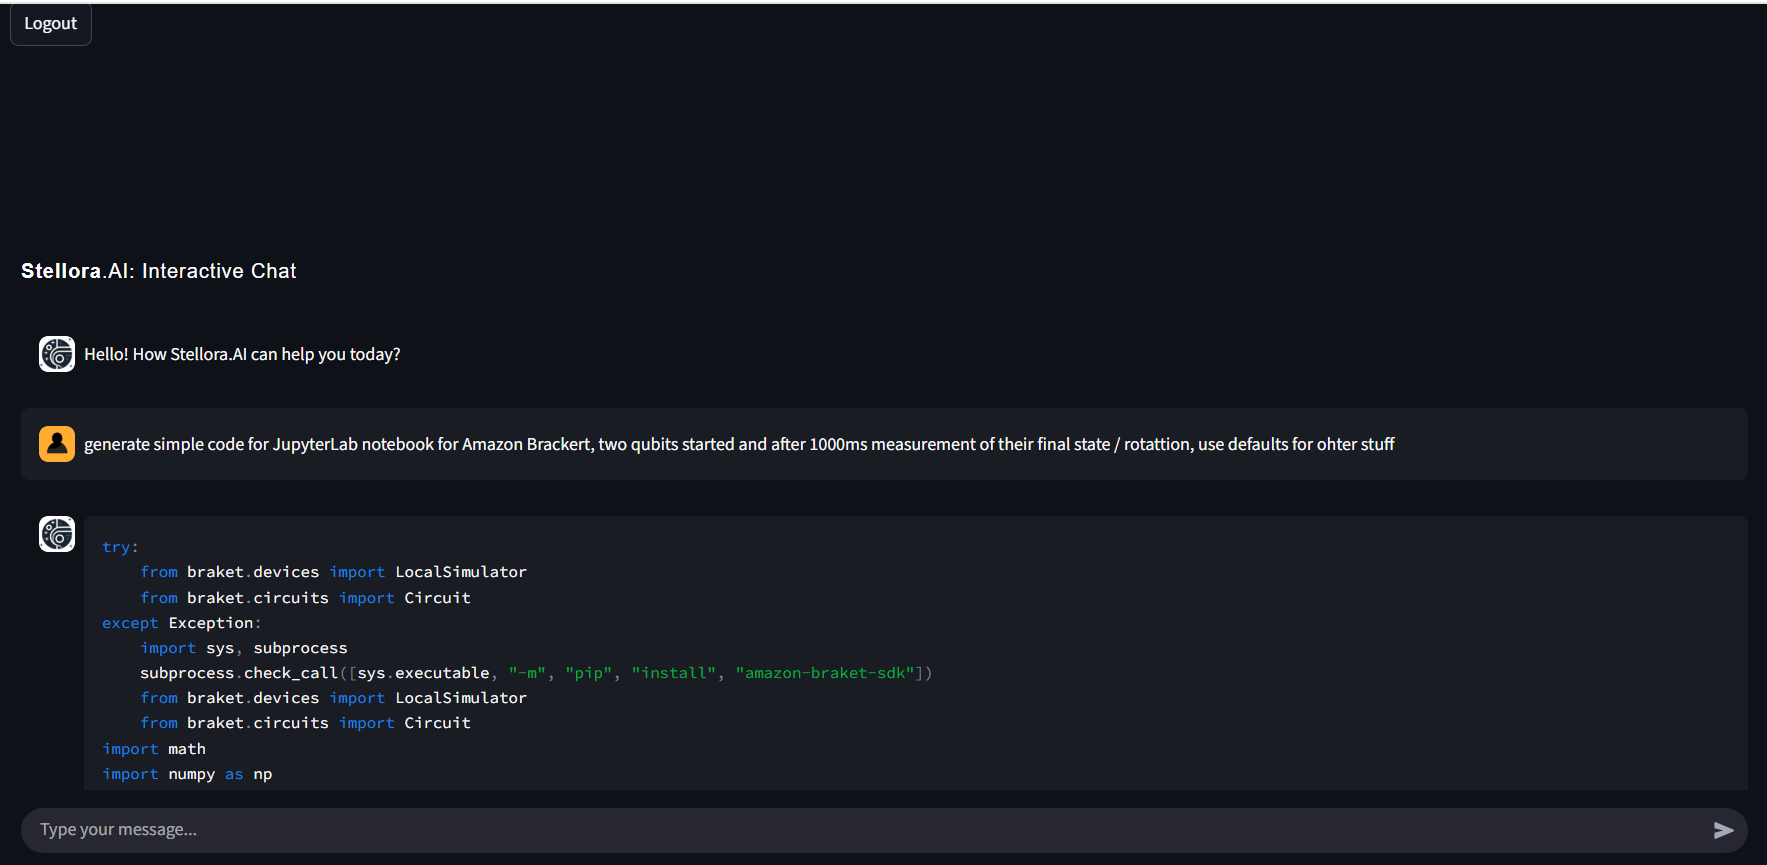The image size is (1767, 865).
Task: Click the 'import math' code line
Action: click(x=154, y=749)
